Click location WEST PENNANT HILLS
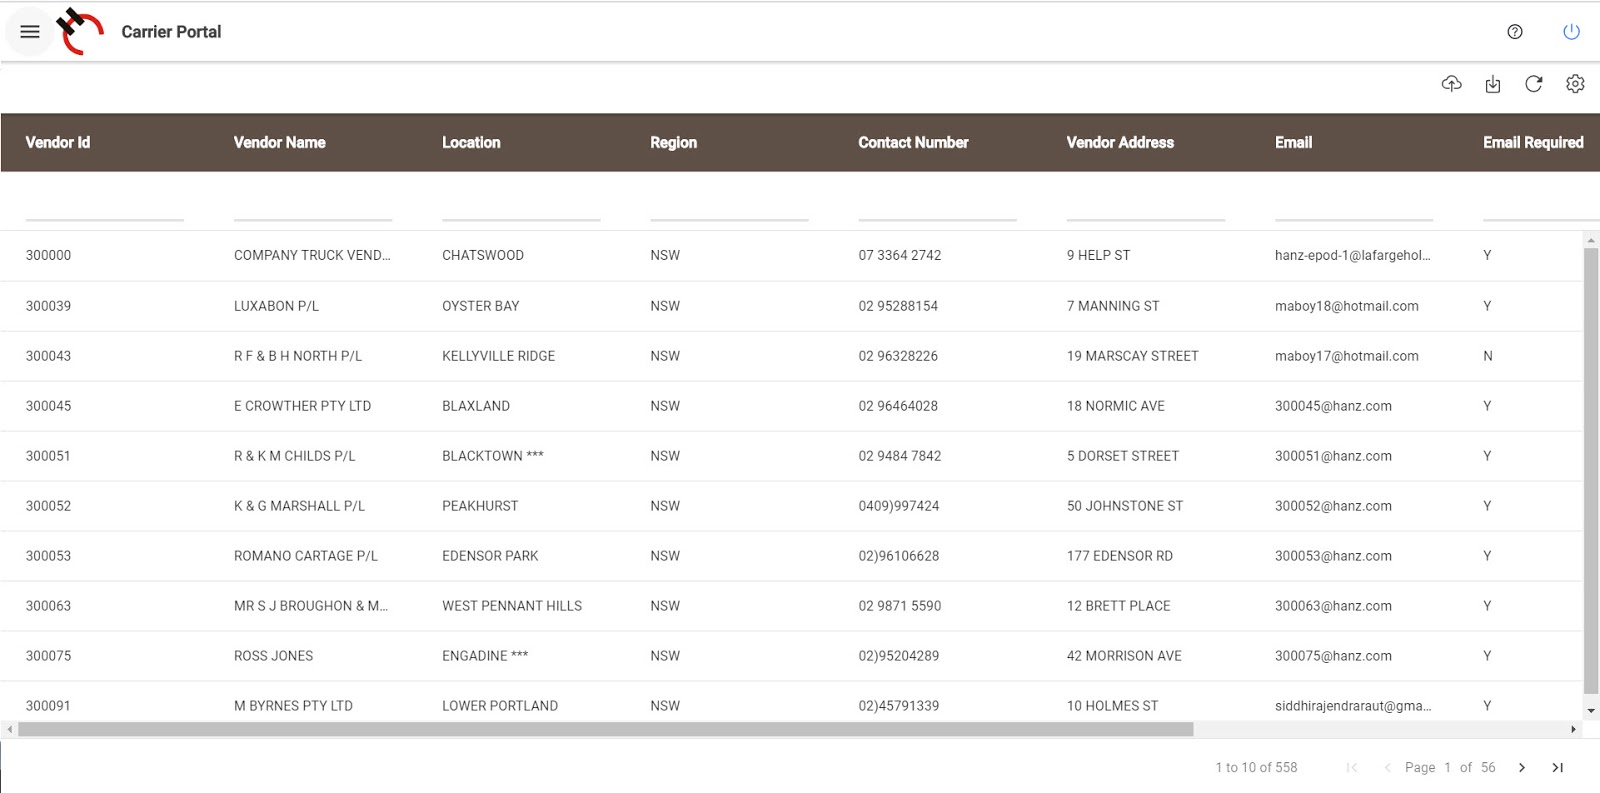Screen dimensions: 1600x793 [x=512, y=606]
